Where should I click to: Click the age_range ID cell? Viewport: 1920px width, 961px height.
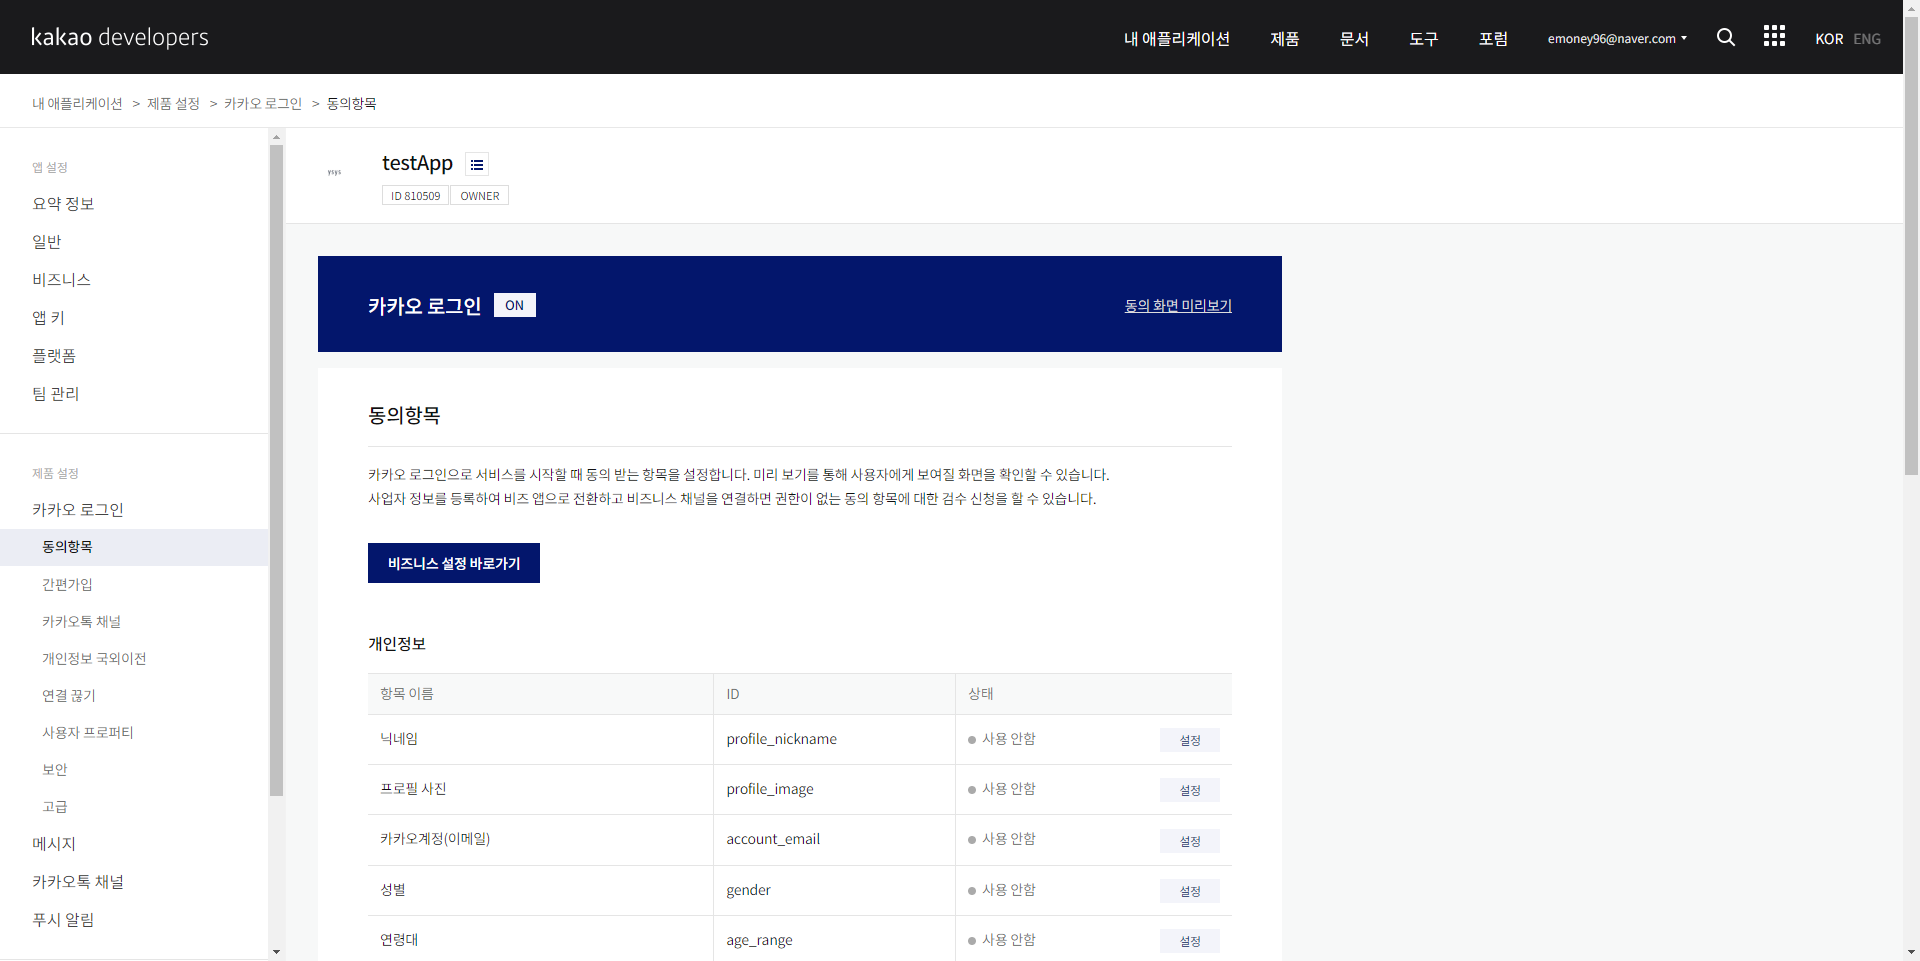pos(834,940)
